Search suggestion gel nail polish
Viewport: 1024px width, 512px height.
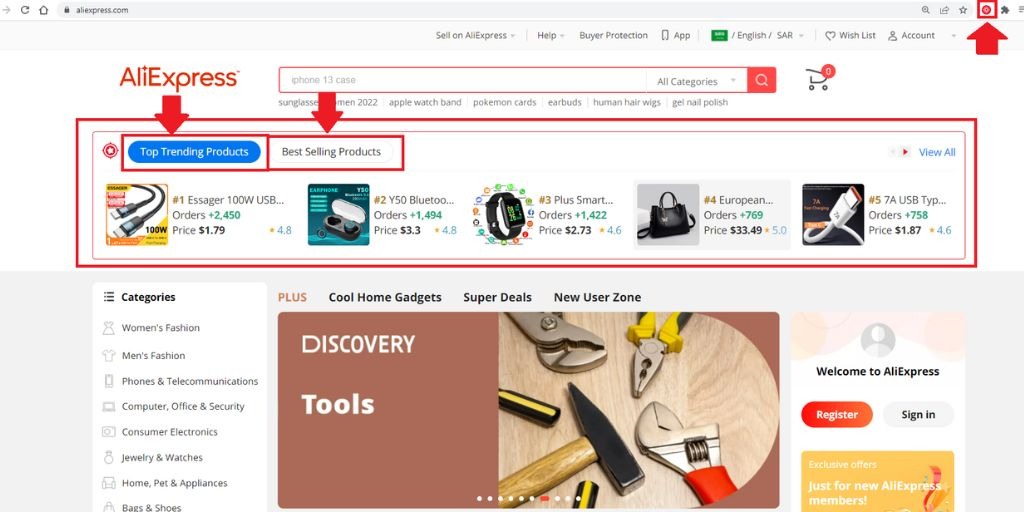pyautogui.click(x=700, y=102)
